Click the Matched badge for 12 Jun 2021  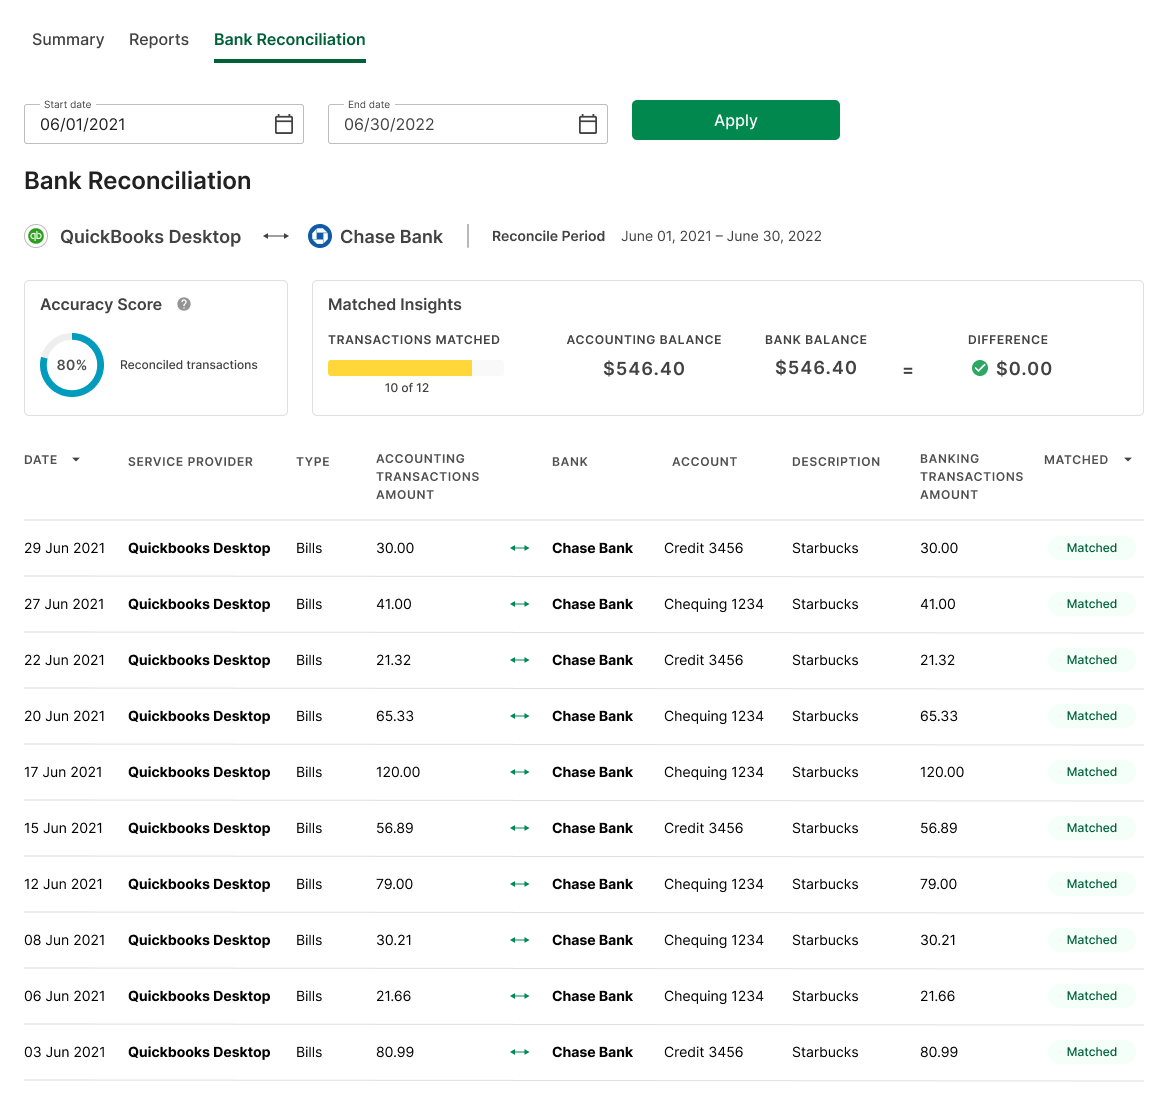point(1091,884)
